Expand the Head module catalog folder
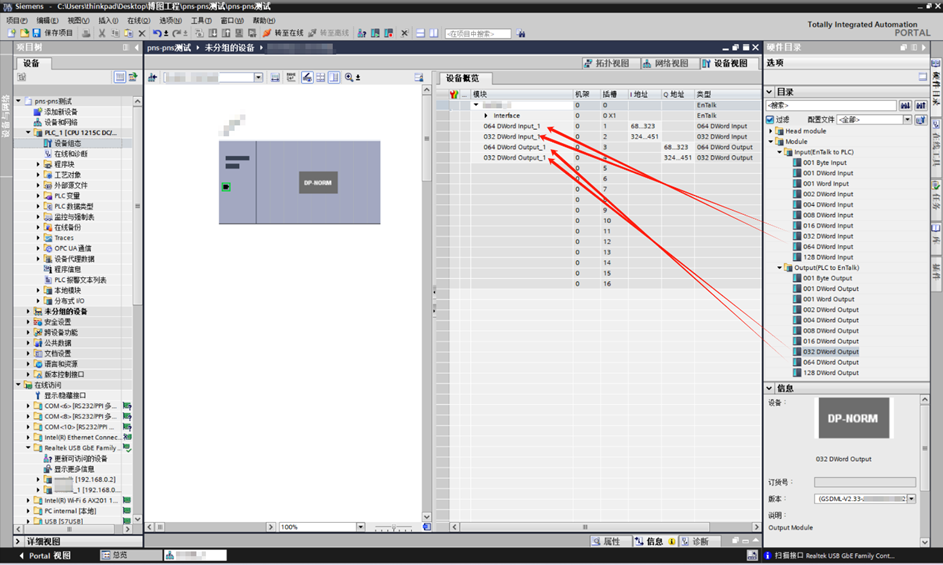943x565 pixels. pyautogui.click(x=771, y=131)
